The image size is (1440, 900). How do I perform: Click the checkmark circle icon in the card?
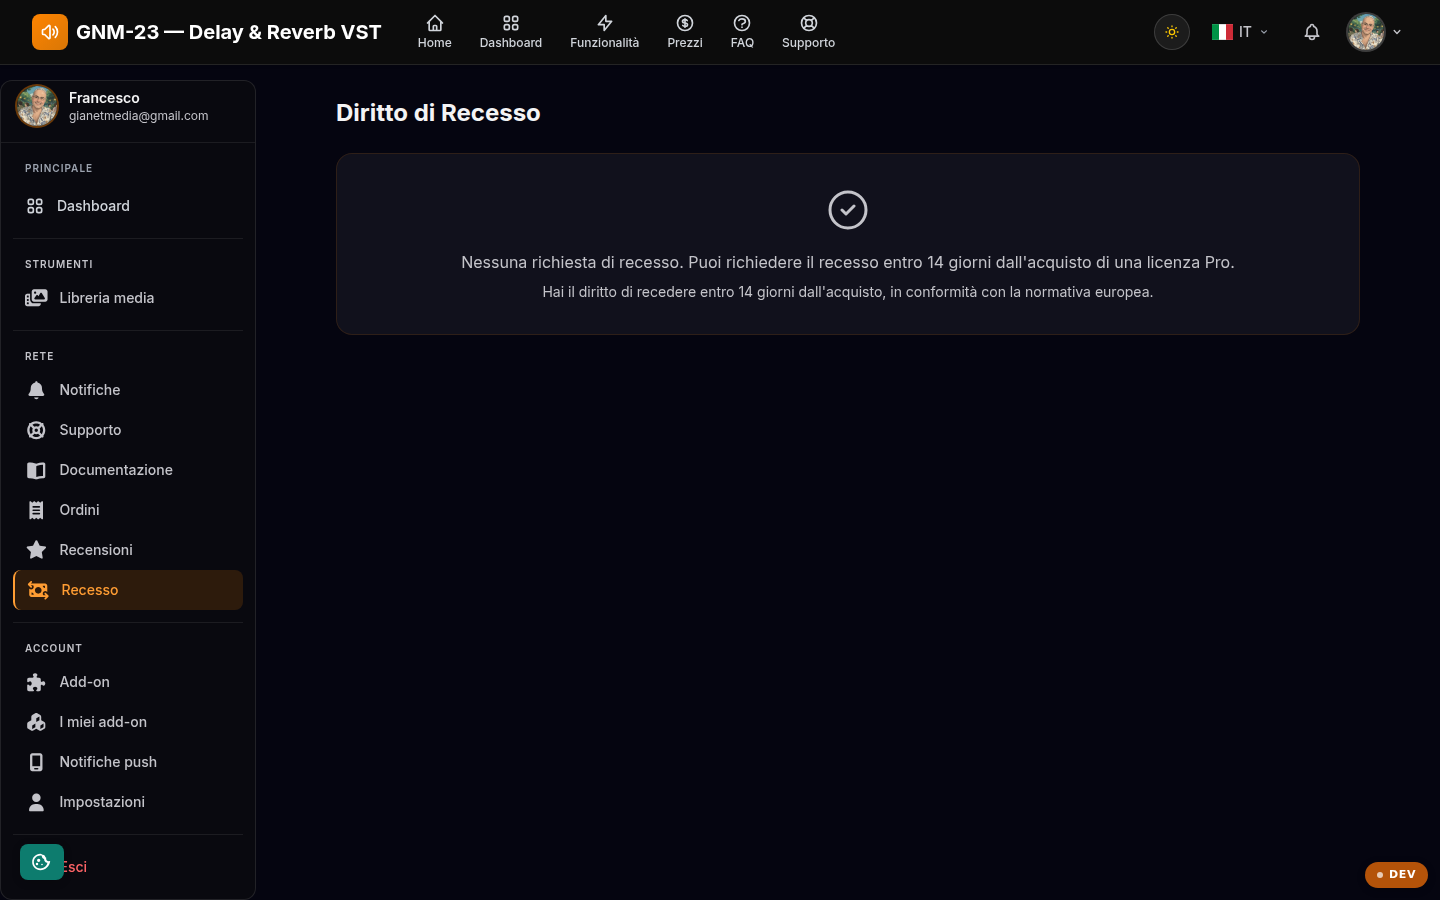pyautogui.click(x=848, y=210)
